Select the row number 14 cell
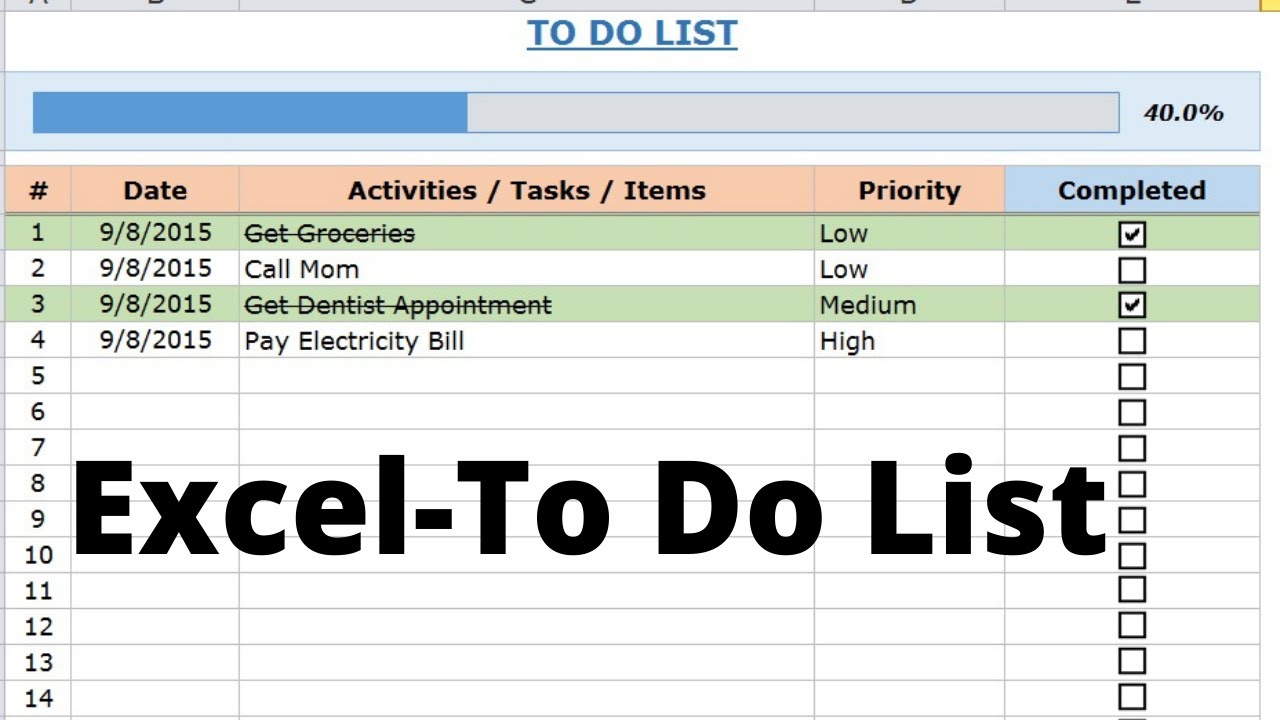The height and width of the screenshot is (720, 1280). [38, 698]
